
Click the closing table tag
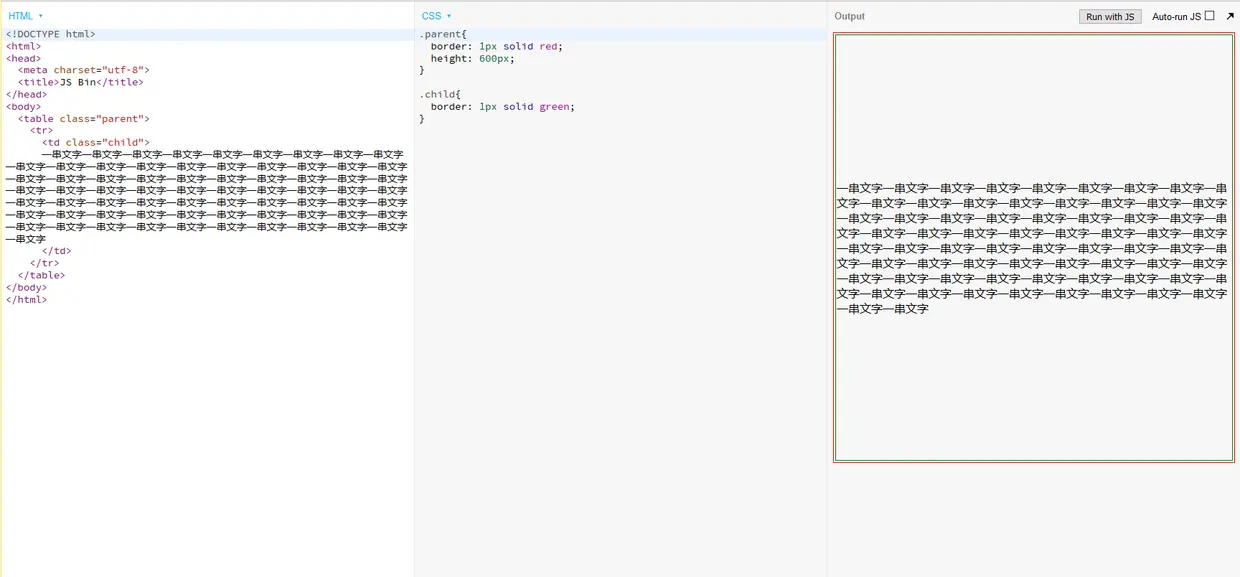(40, 275)
